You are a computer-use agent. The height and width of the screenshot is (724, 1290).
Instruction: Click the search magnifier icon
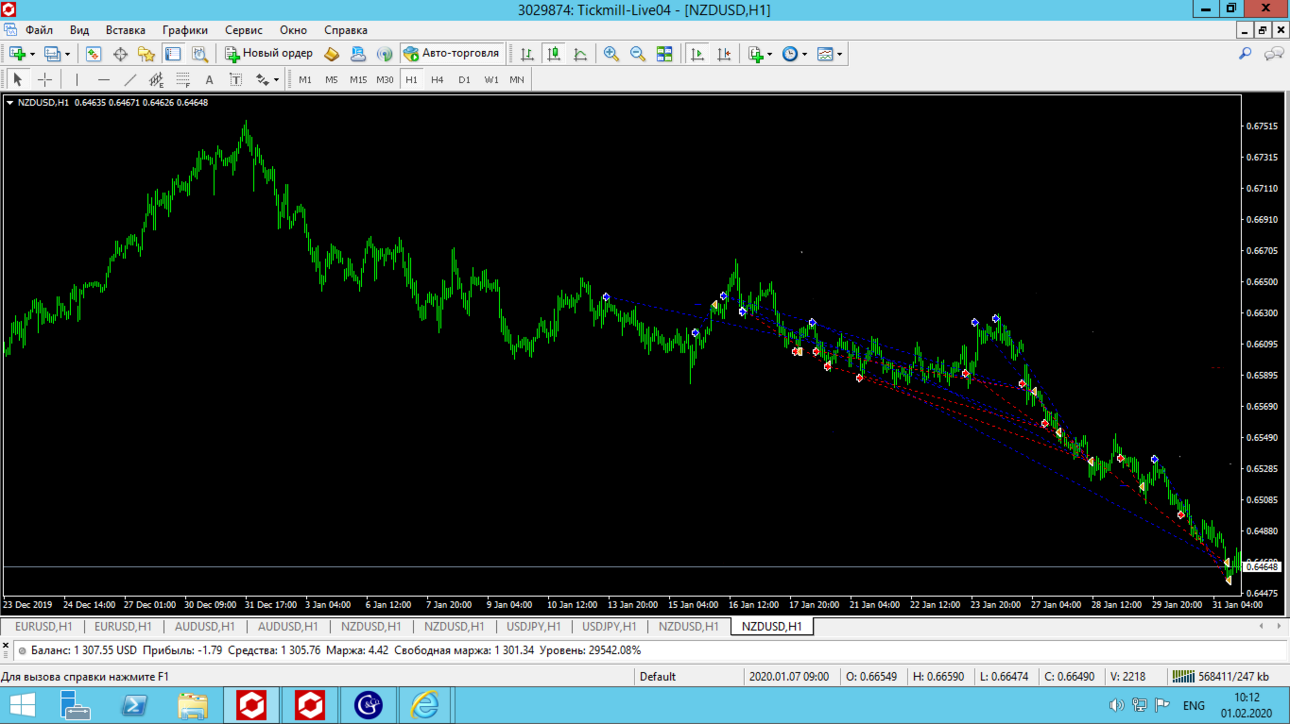1245,54
